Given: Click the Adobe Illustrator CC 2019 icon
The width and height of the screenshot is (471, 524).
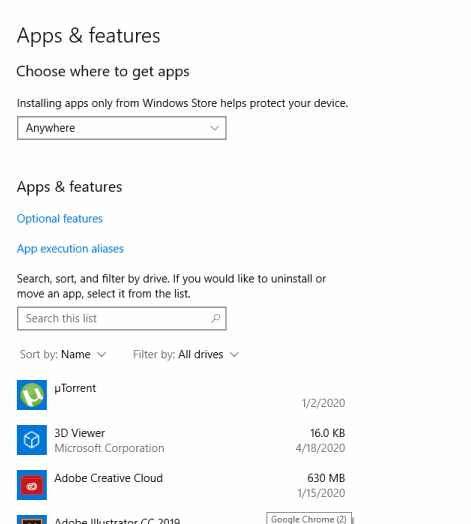Looking at the screenshot, I should tap(32, 520).
